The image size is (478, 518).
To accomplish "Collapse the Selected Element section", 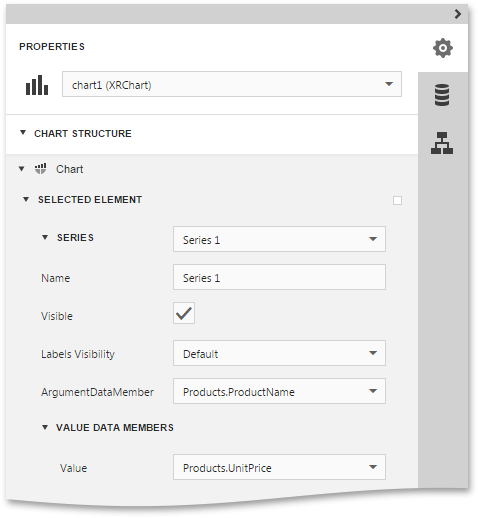I will (26, 199).
